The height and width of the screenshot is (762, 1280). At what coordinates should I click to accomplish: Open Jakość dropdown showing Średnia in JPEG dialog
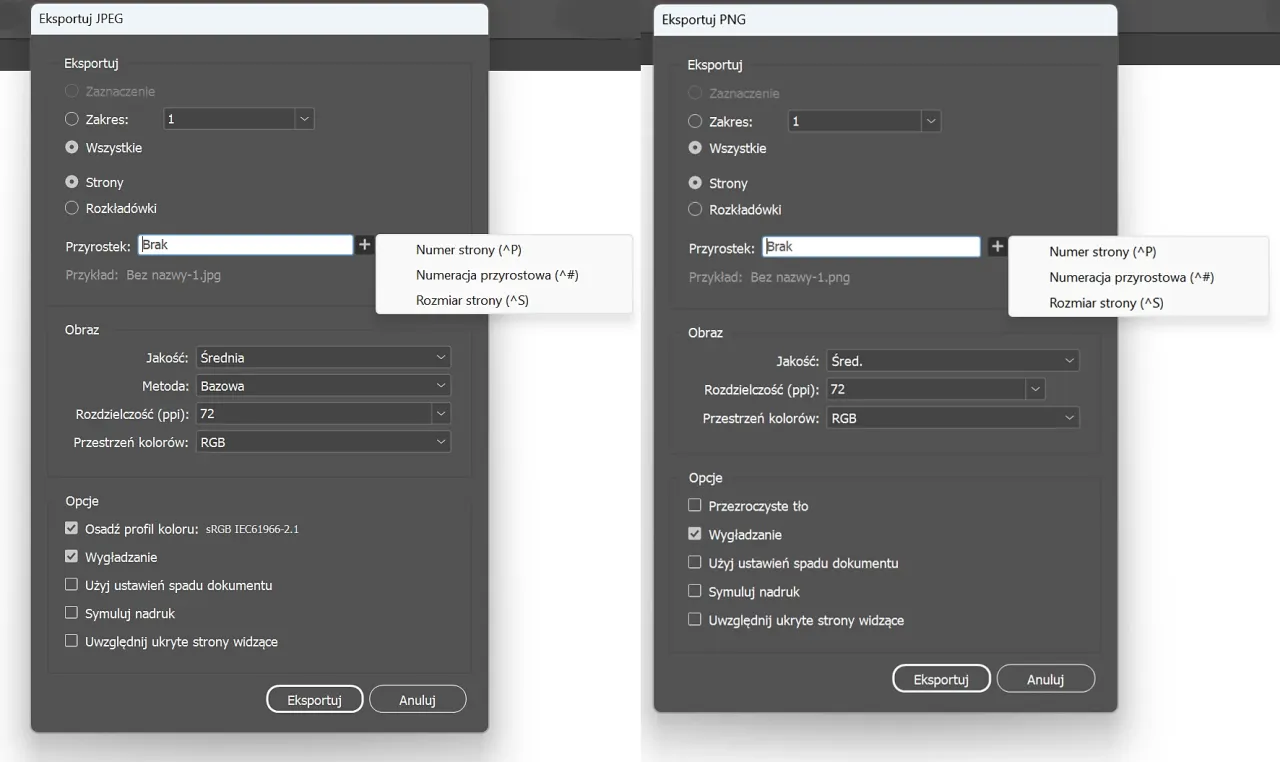(x=323, y=358)
